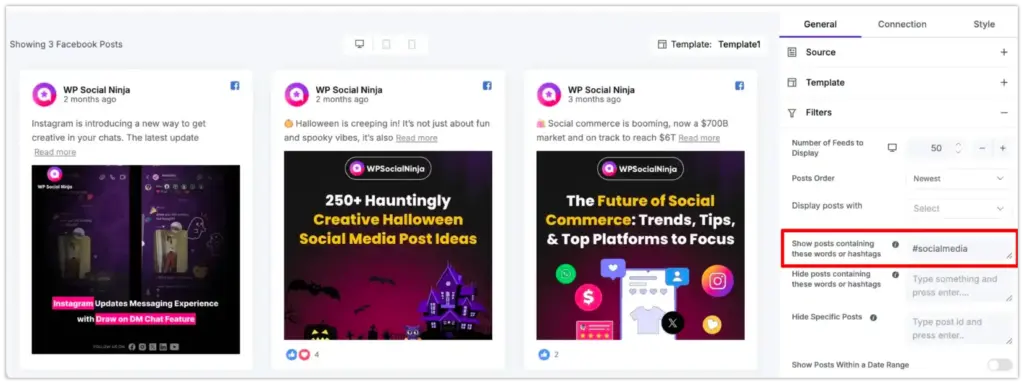Click Read more on the Social commerce post
Viewport: 1024px width, 384px height.
click(699, 138)
